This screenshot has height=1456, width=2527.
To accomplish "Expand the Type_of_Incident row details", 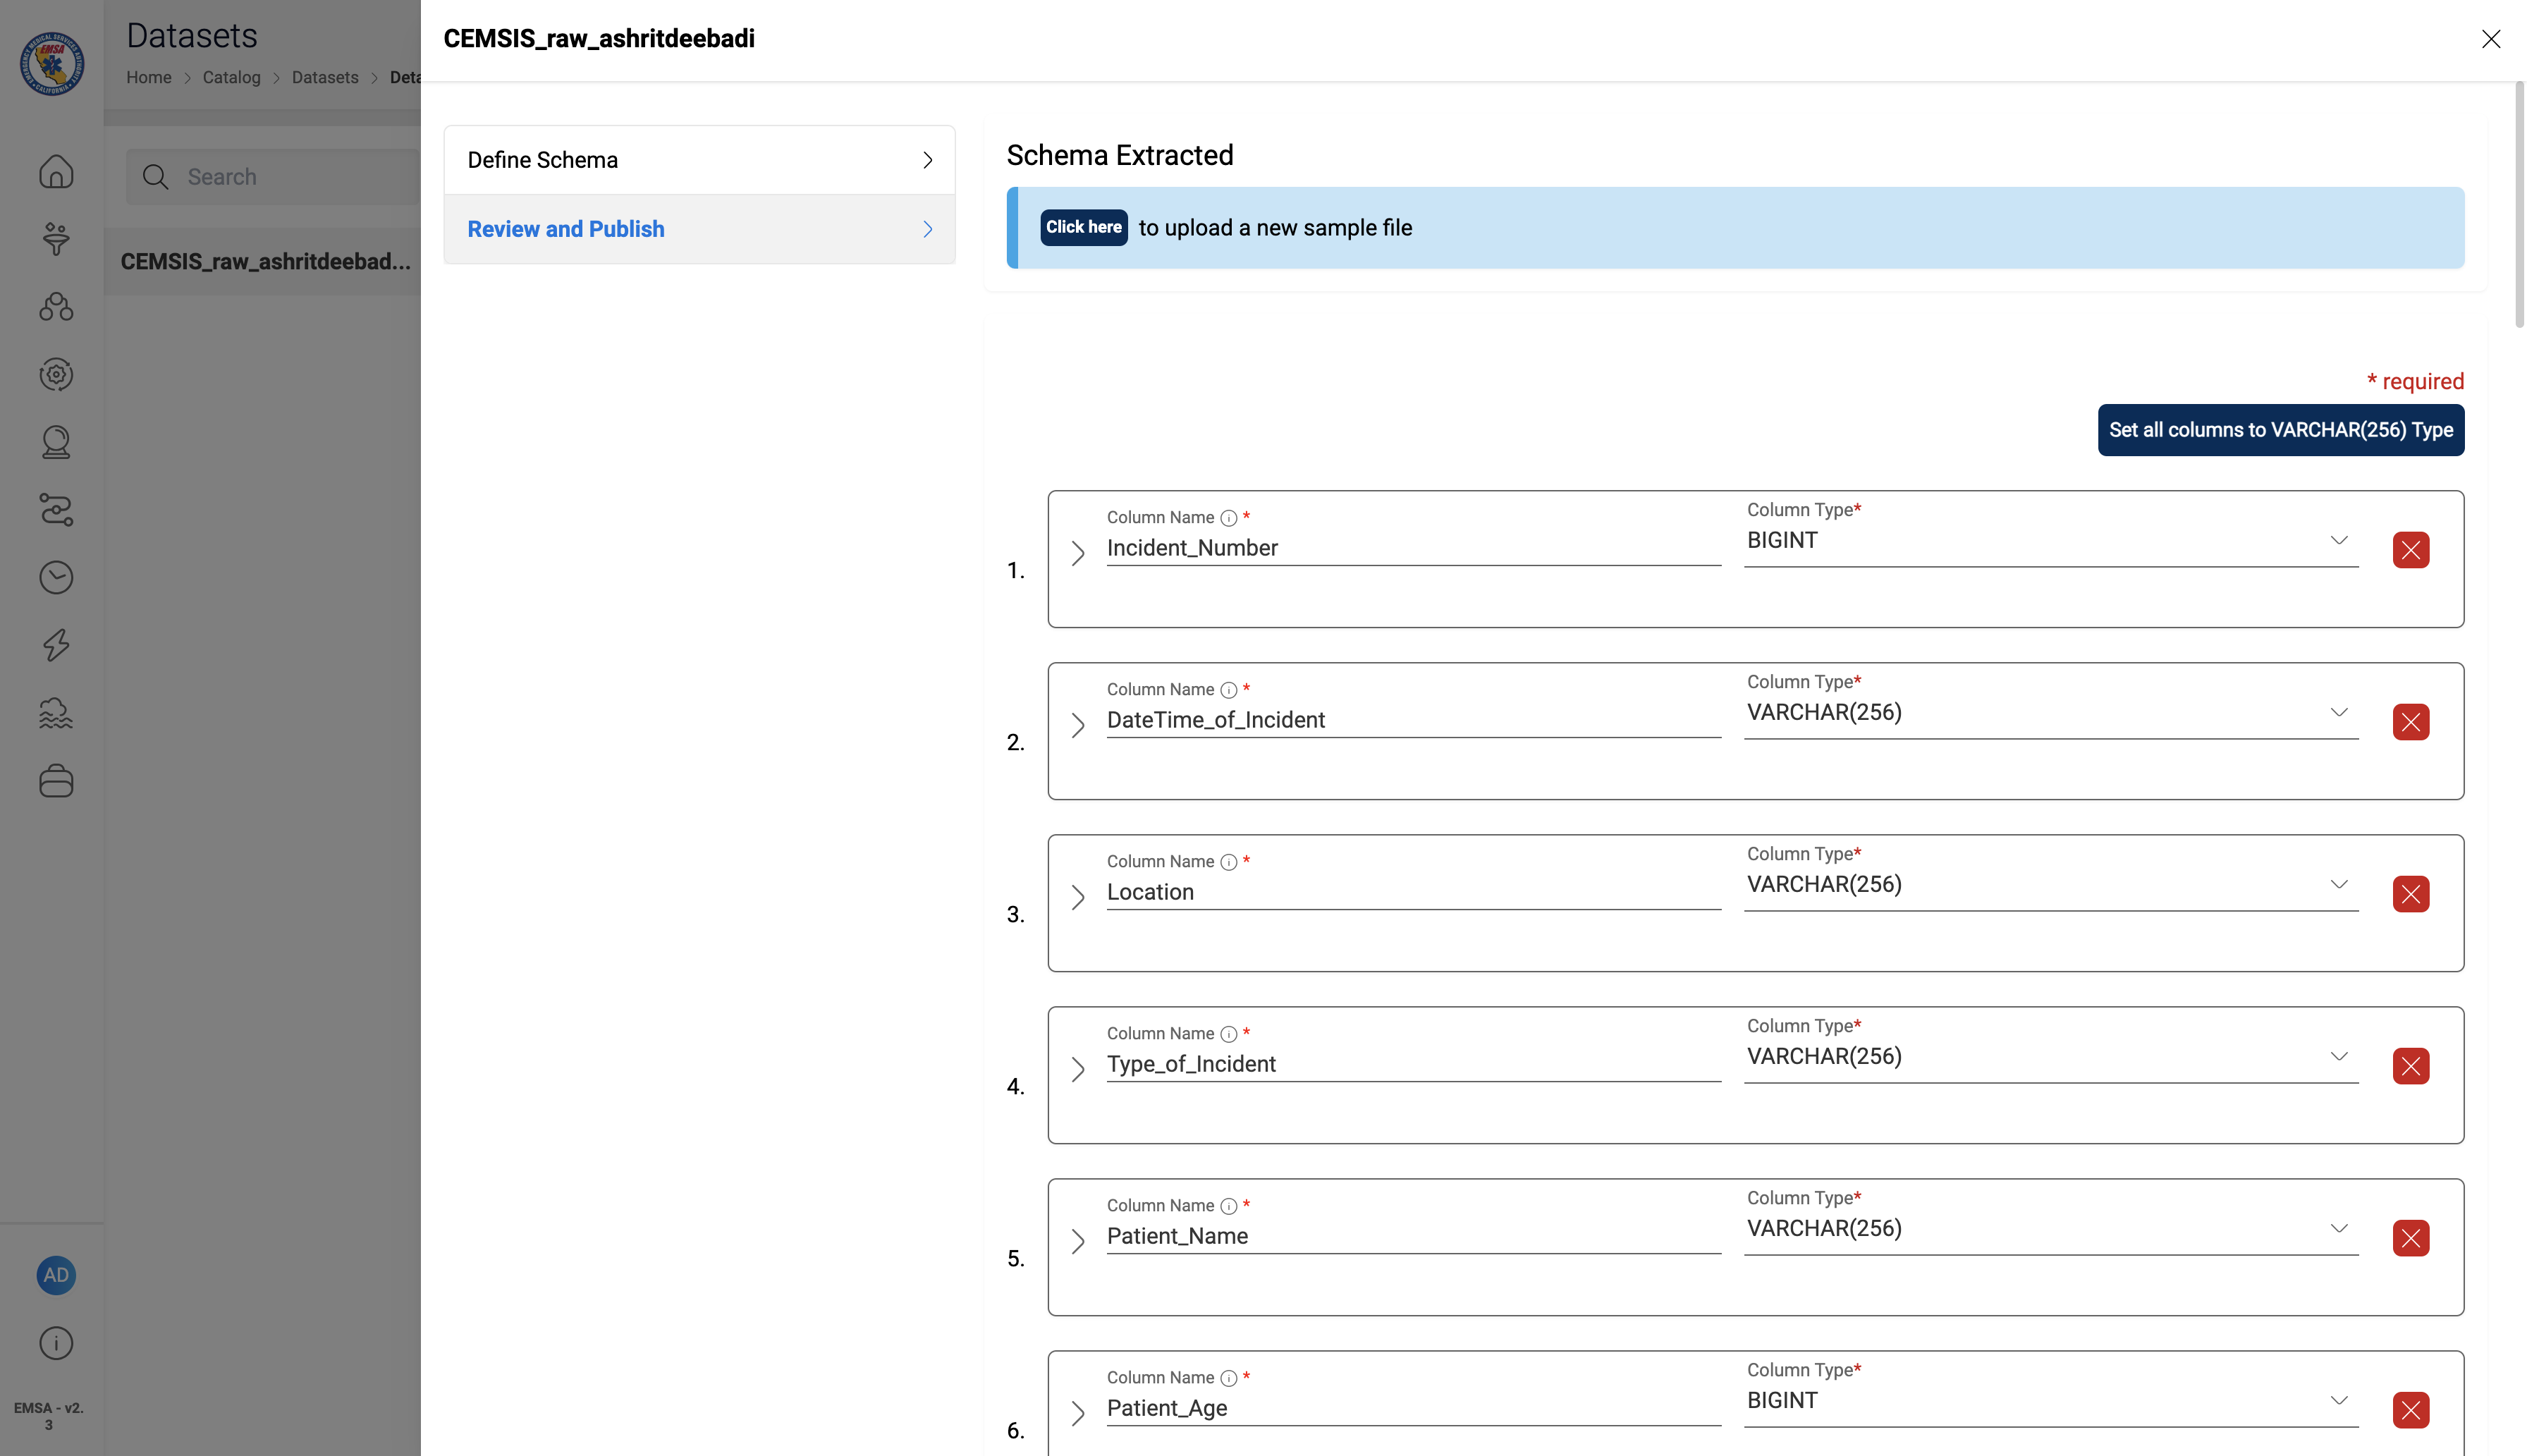I will click(1077, 1069).
